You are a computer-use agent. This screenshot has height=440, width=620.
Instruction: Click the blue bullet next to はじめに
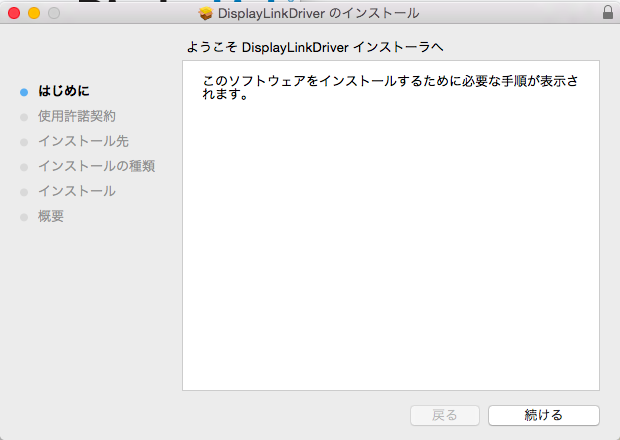point(24,92)
